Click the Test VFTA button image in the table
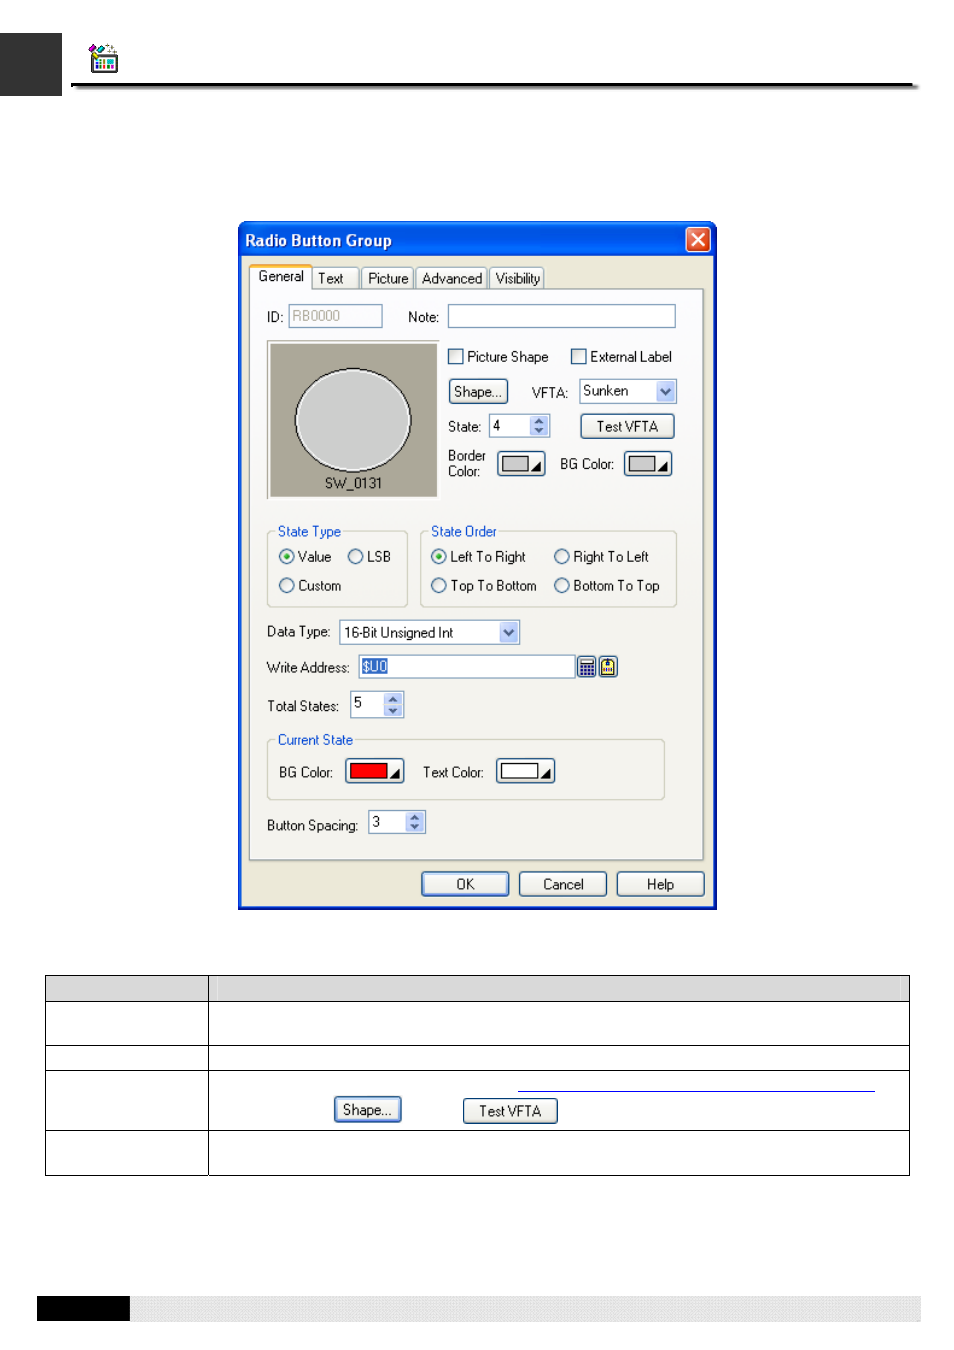Screen dimensions: 954x1350 [x=510, y=1111]
